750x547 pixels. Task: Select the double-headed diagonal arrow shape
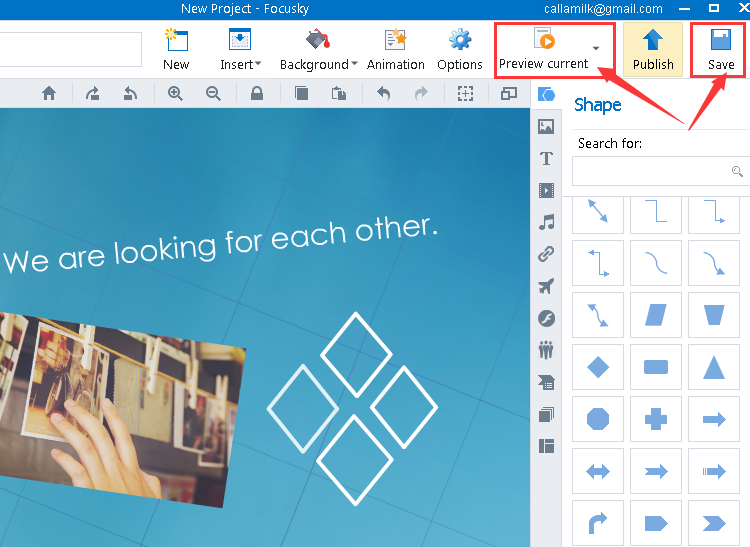[598, 211]
